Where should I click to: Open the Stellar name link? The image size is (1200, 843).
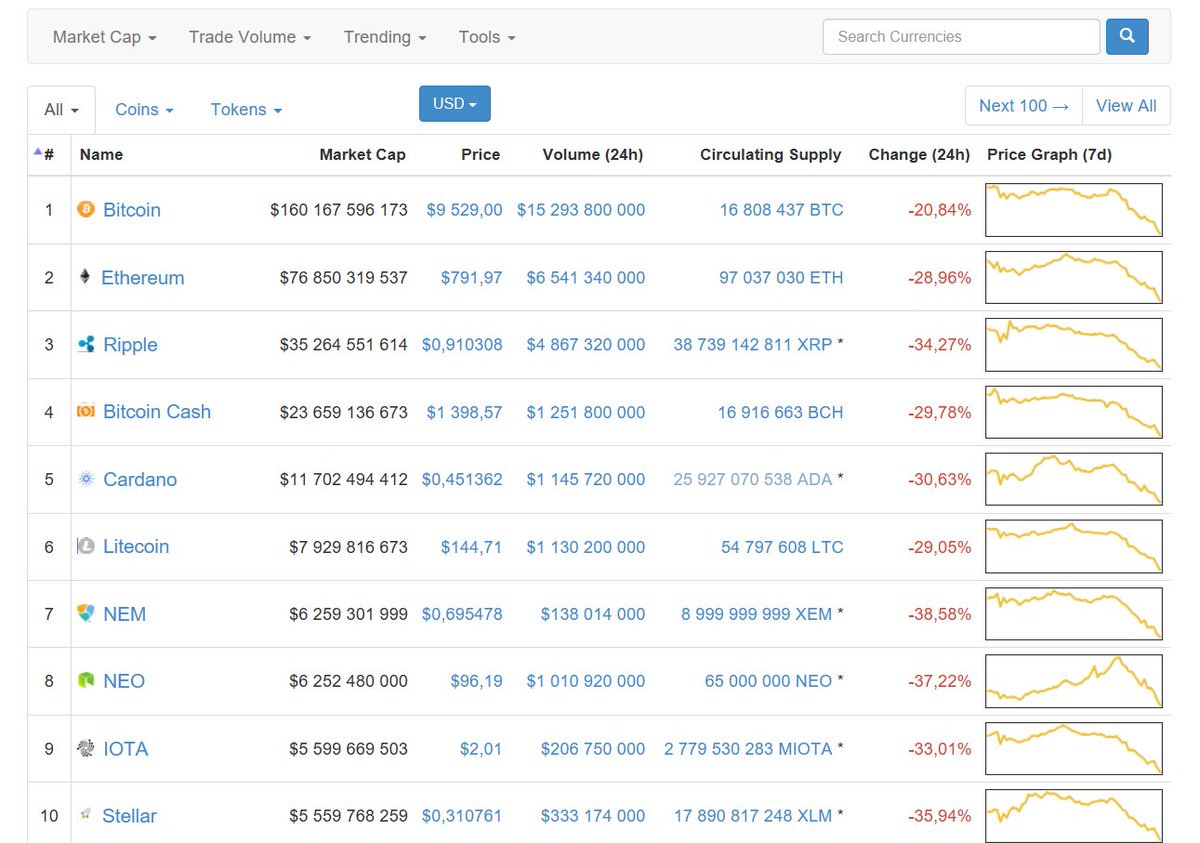point(130,816)
